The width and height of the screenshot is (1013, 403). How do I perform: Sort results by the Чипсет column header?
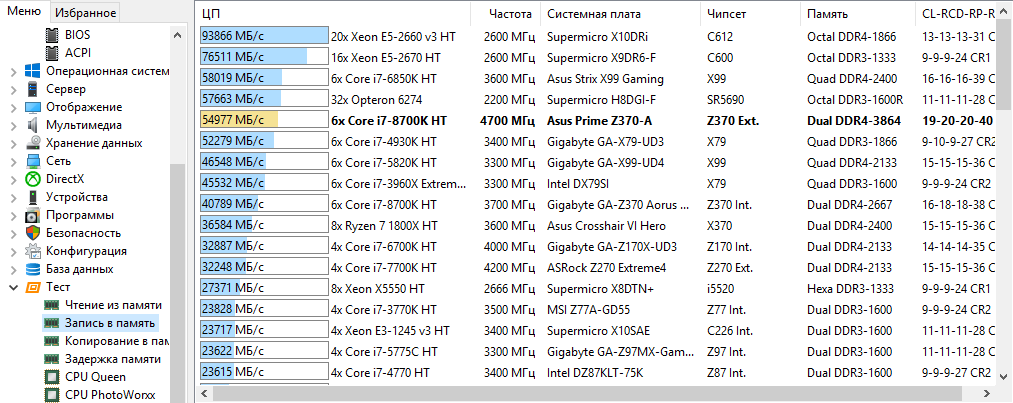[726, 14]
